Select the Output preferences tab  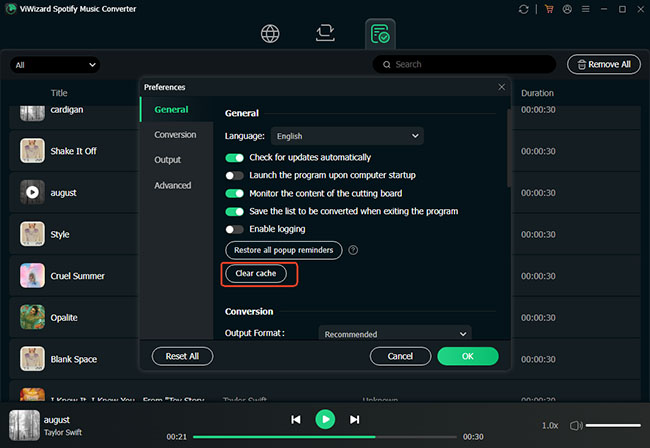tap(177, 160)
